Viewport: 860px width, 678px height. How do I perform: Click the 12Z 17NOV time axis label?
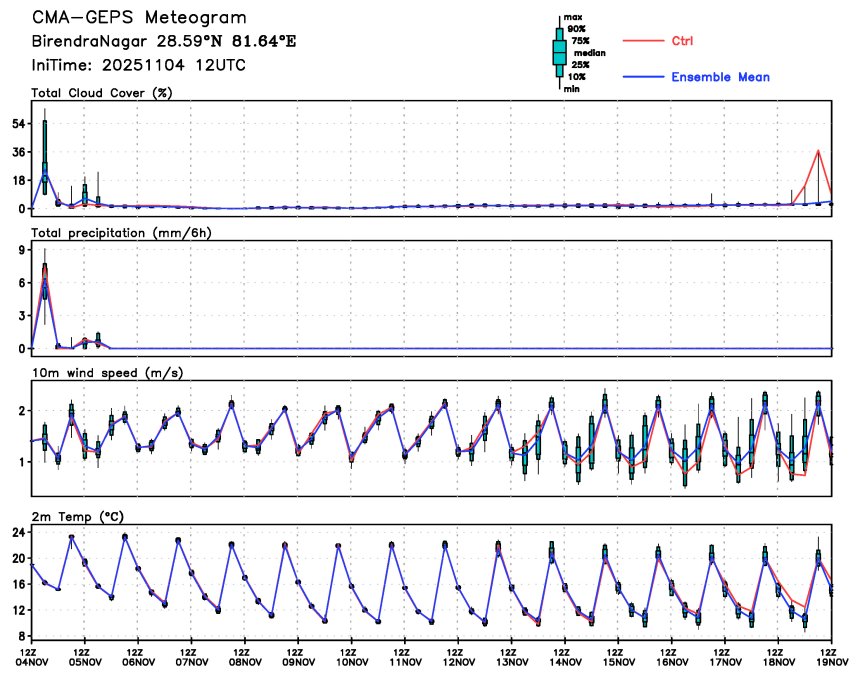725,657
